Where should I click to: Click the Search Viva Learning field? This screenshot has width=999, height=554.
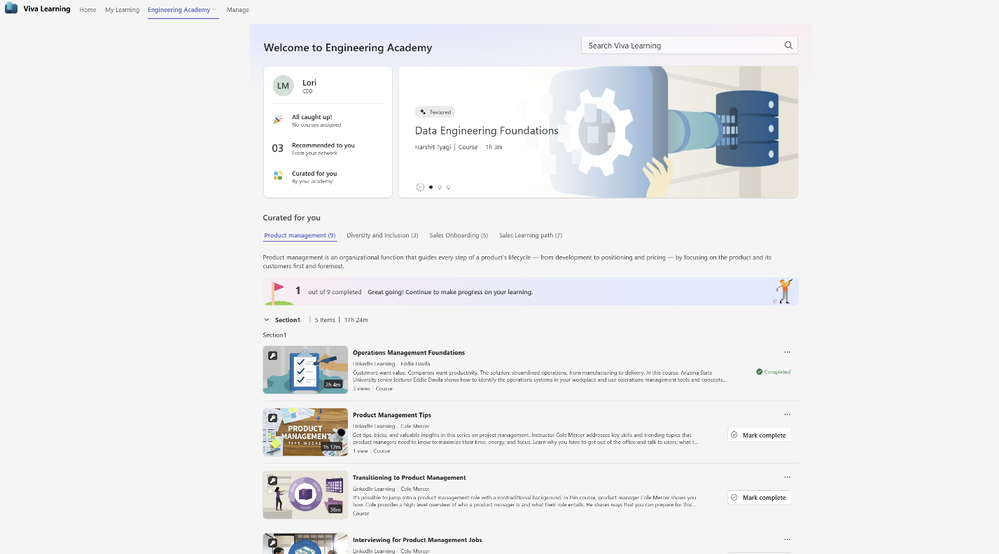(689, 45)
